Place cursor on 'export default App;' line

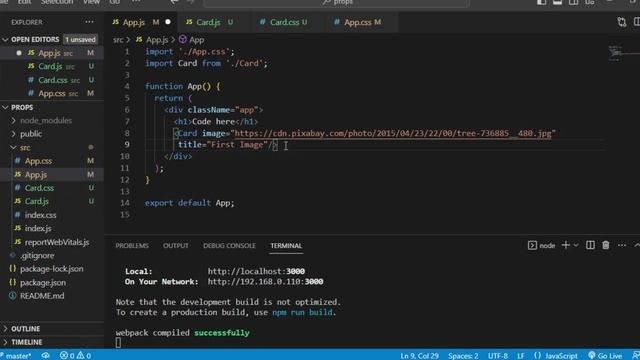click(x=190, y=203)
